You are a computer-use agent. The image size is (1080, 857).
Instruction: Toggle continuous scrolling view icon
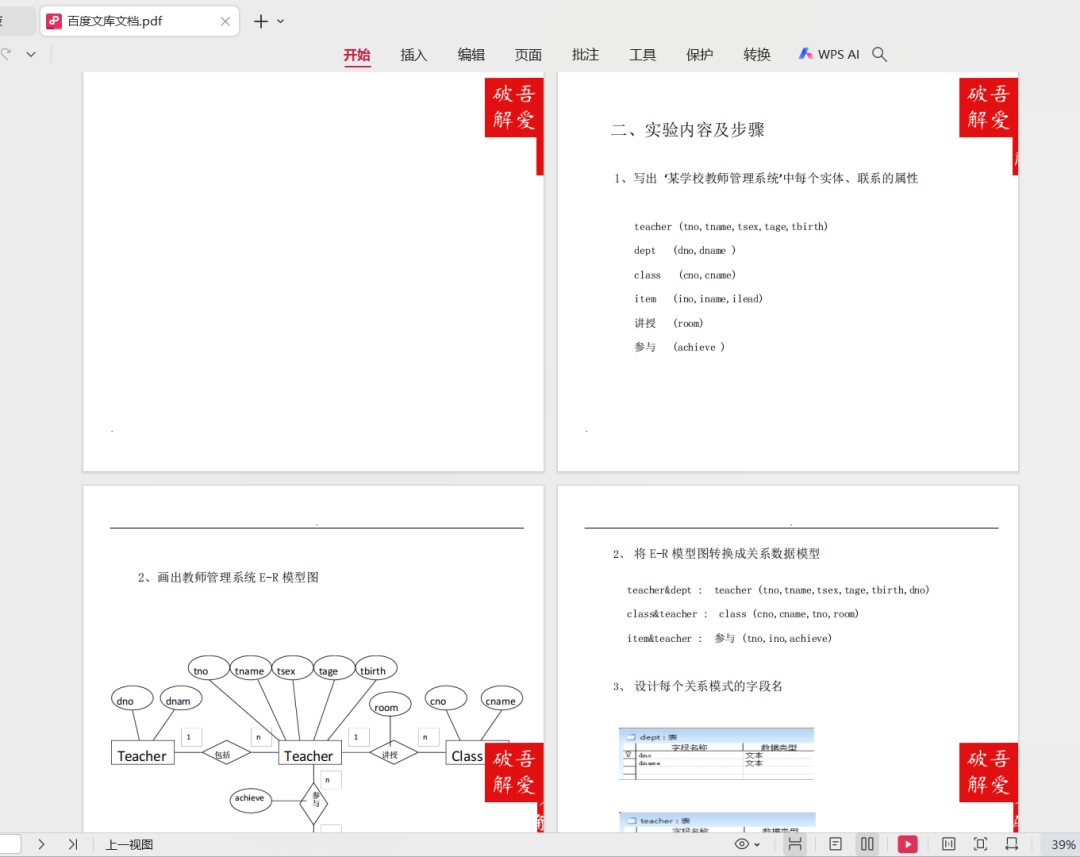(795, 844)
